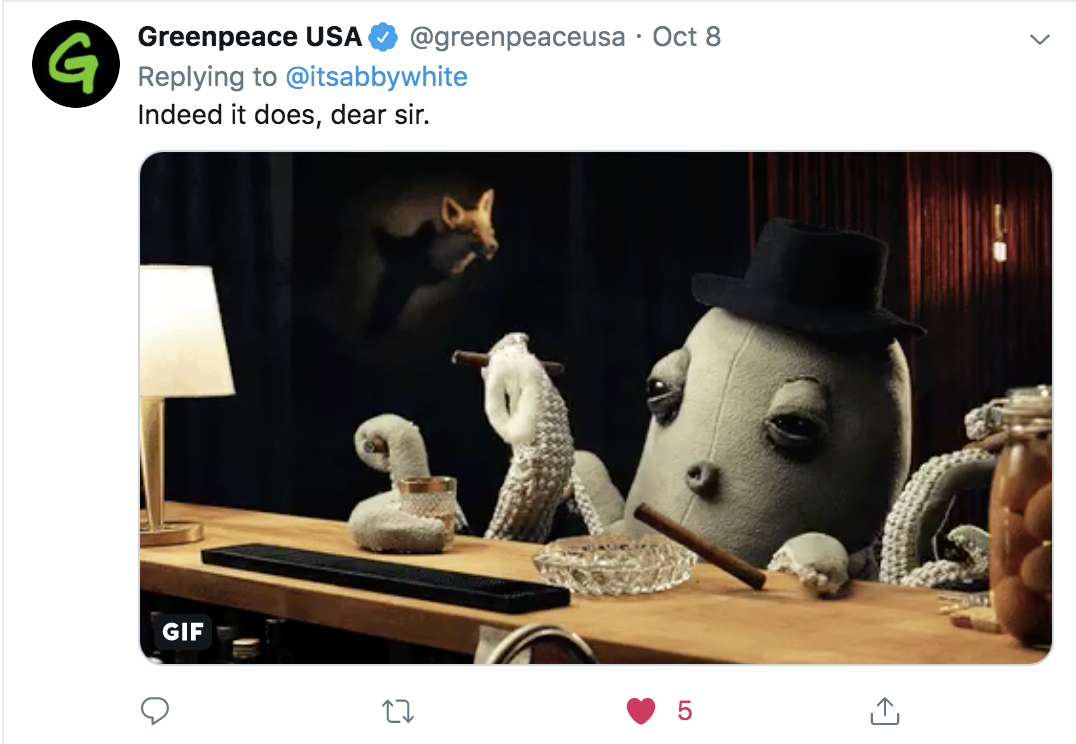The width and height of the screenshot is (1076, 744).
Task: Click the octopus's black hat in the GIF
Action: click(x=804, y=276)
